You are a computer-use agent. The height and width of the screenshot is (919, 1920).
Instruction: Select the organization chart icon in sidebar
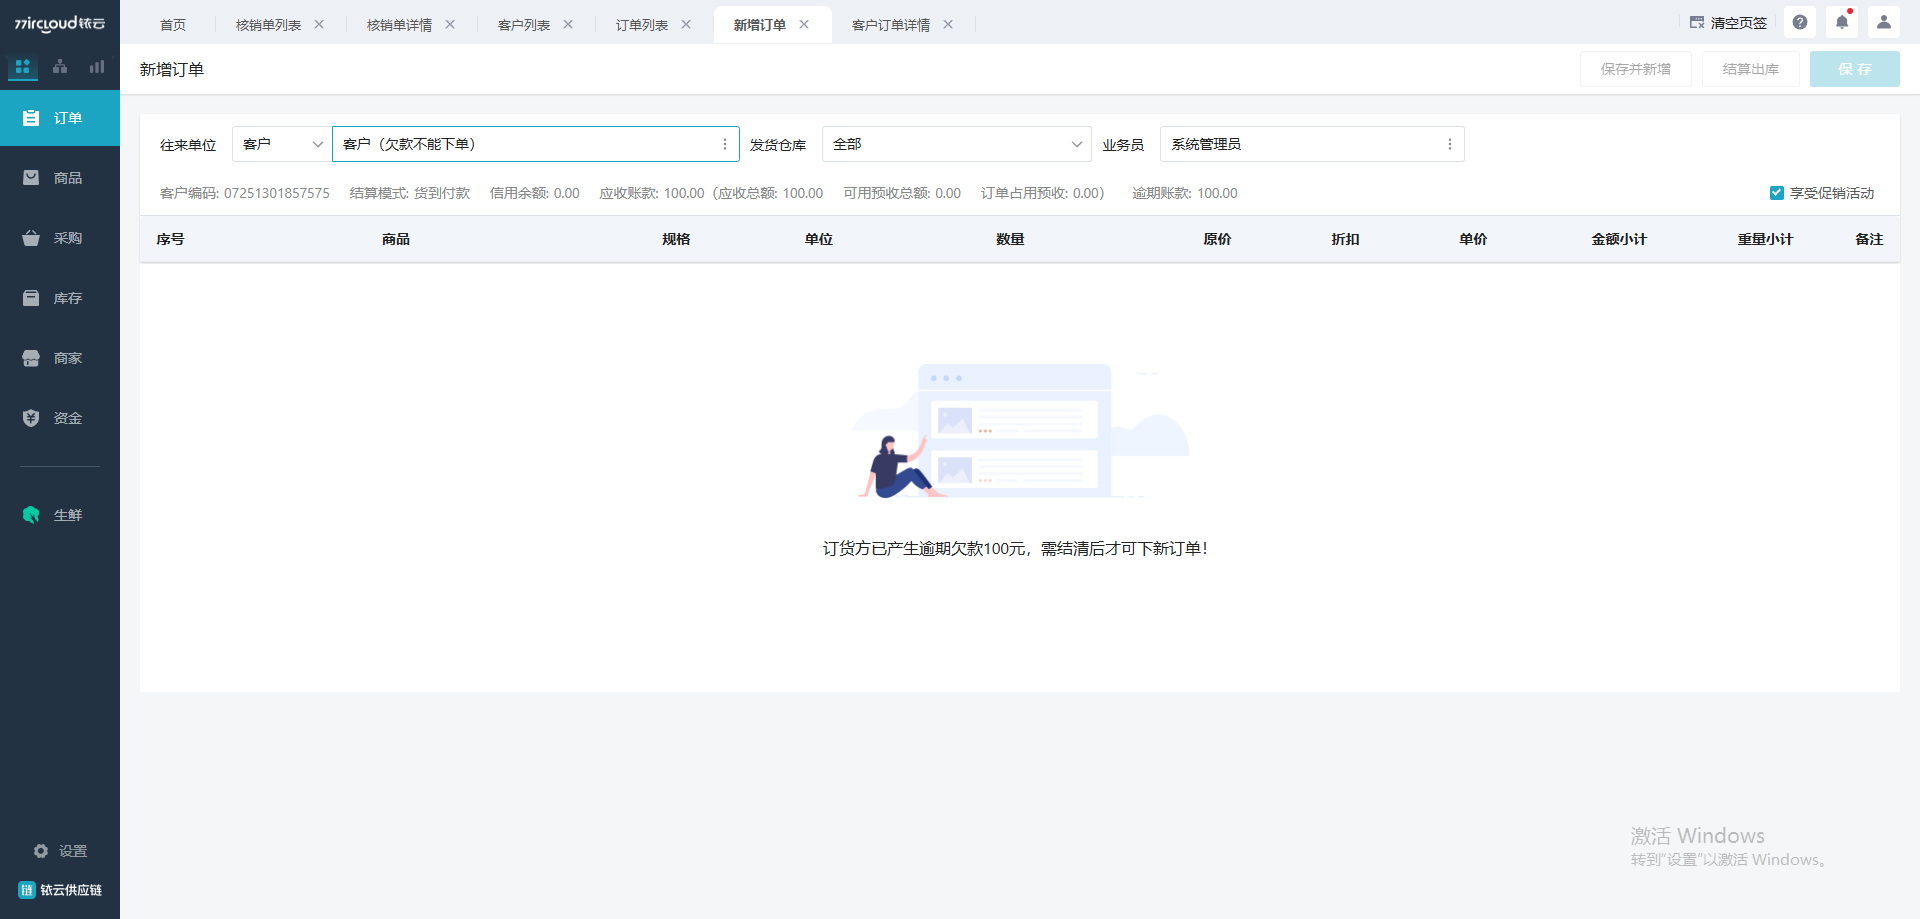pyautogui.click(x=60, y=67)
